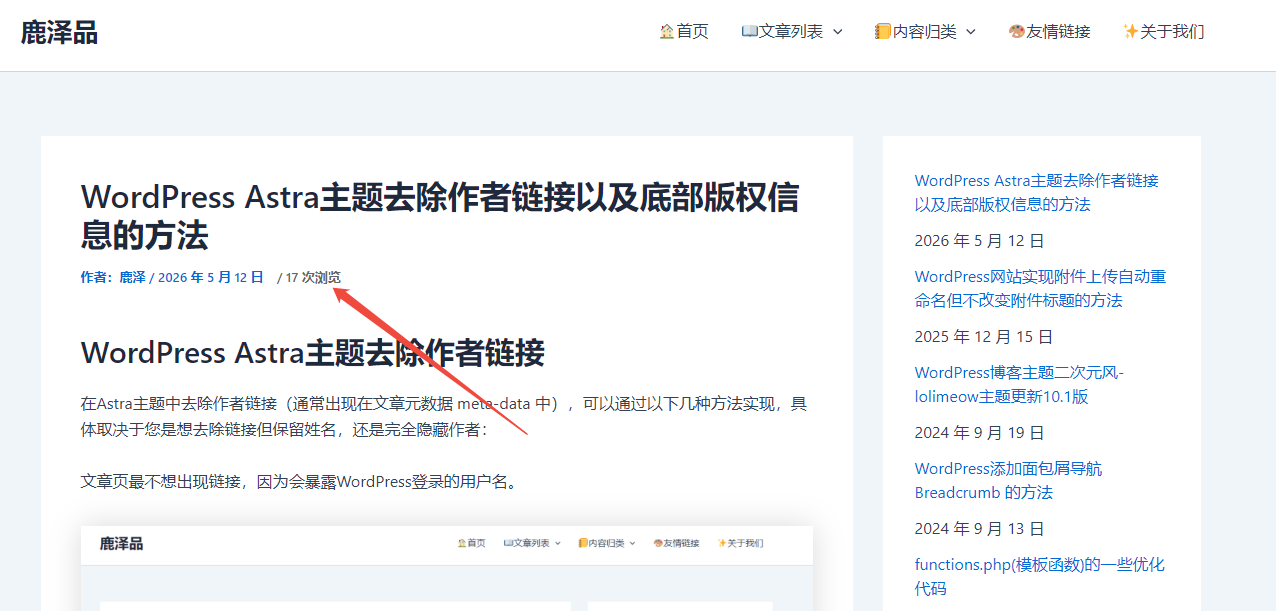Open the 内容归类 menu item
The image size is (1276, 611).
916,32
